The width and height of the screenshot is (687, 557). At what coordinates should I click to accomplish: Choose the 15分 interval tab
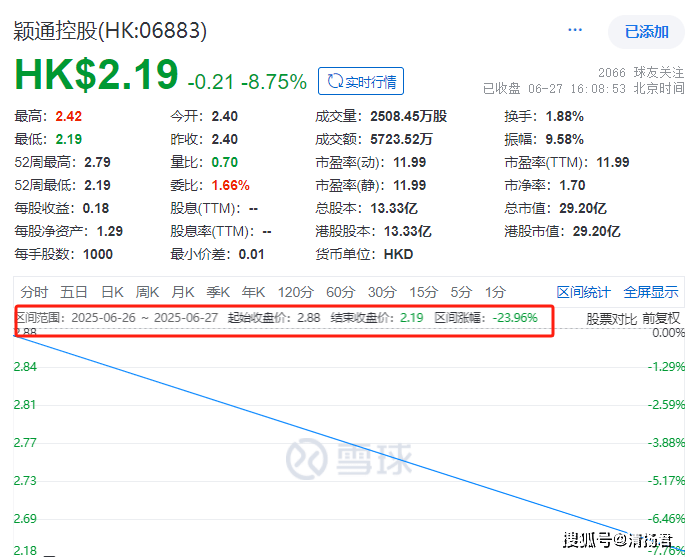(423, 292)
